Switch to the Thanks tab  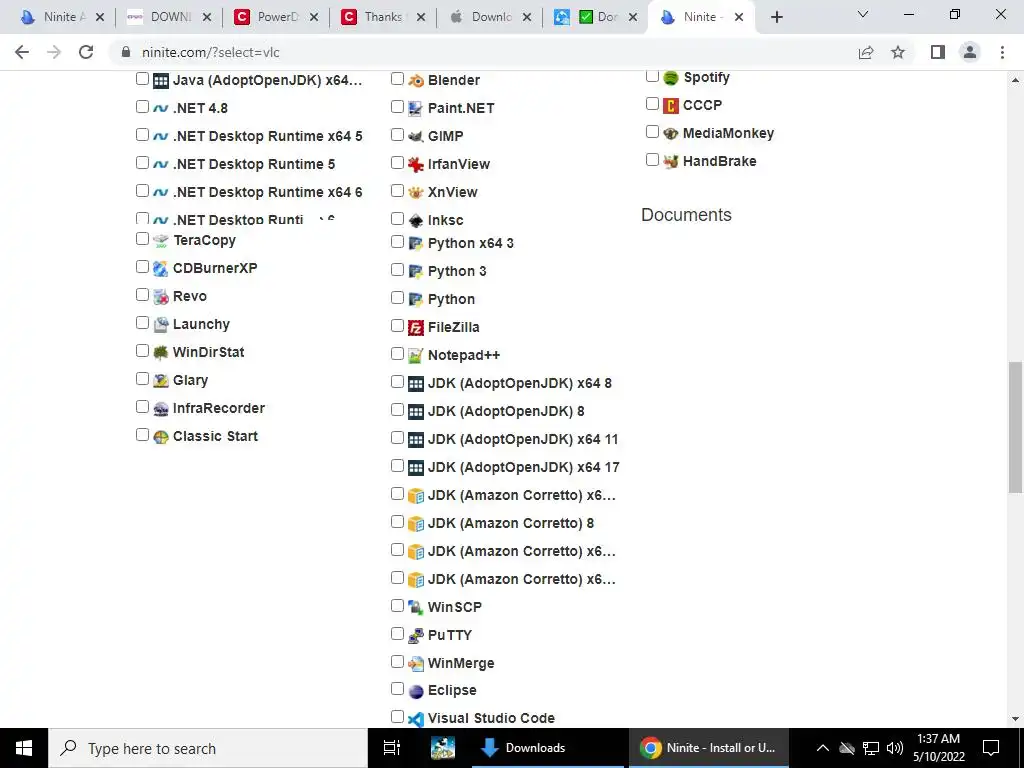click(382, 17)
